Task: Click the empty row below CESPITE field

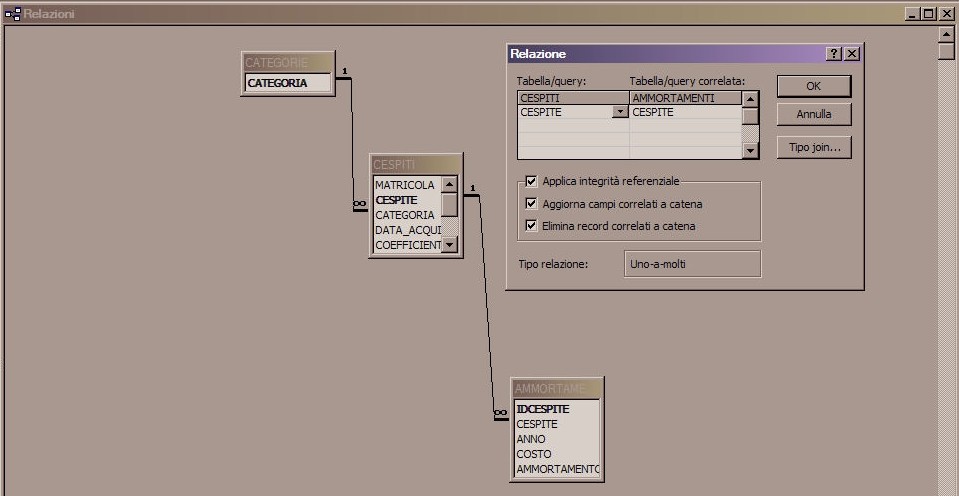Action: [x=572, y=127]
